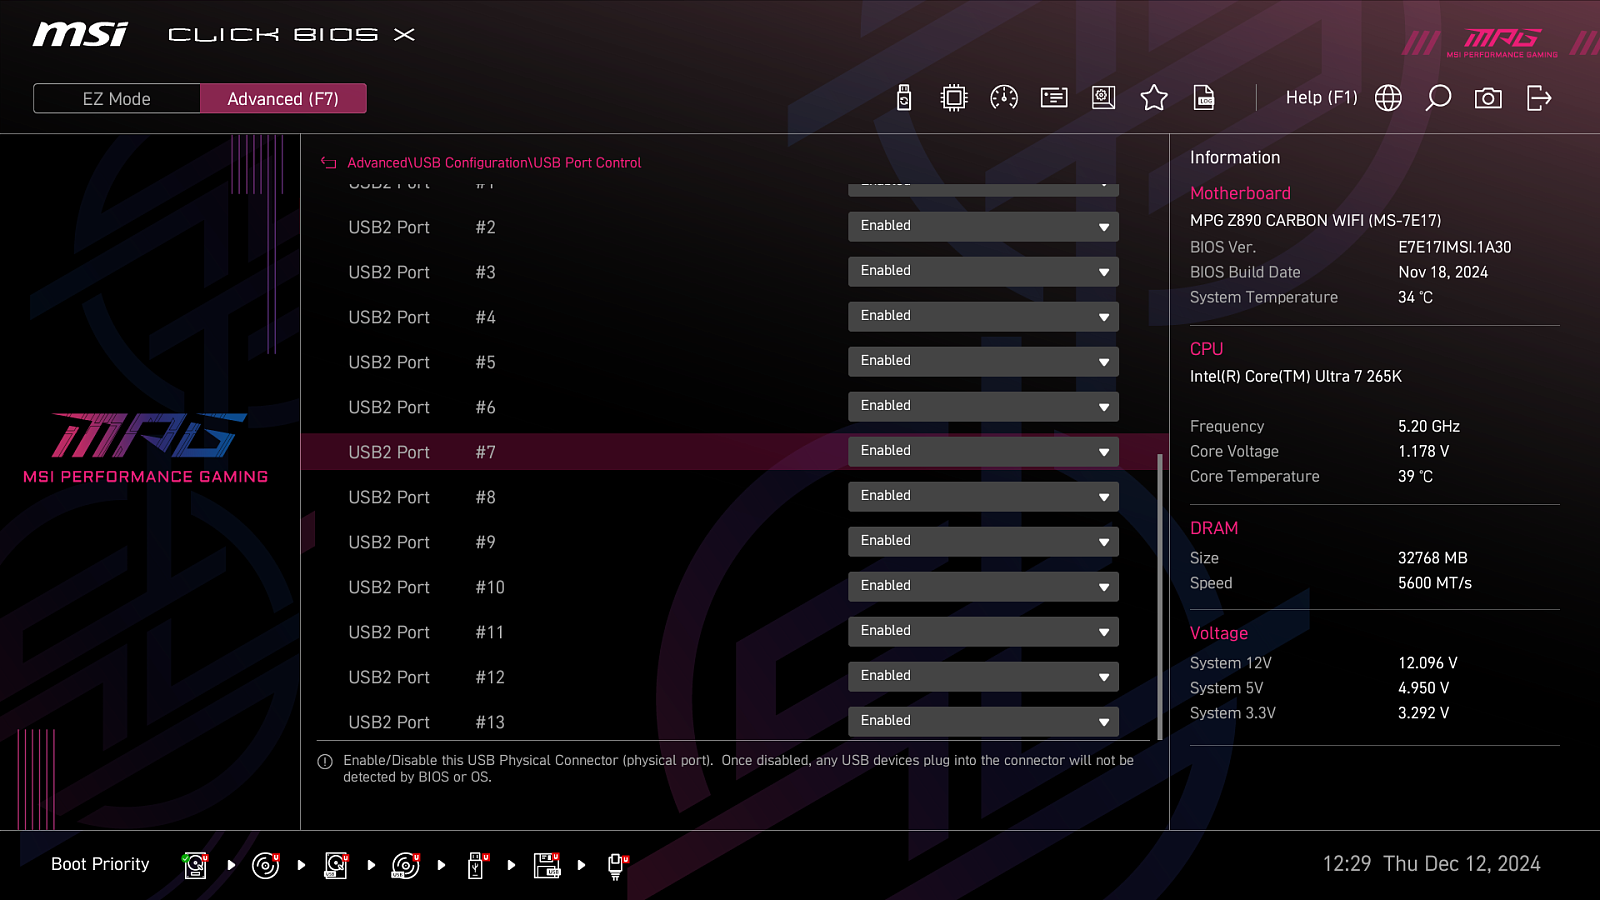Open the hardware info card icon
This screenshot has height=900, width=1600.
[x=1054, y=98]
